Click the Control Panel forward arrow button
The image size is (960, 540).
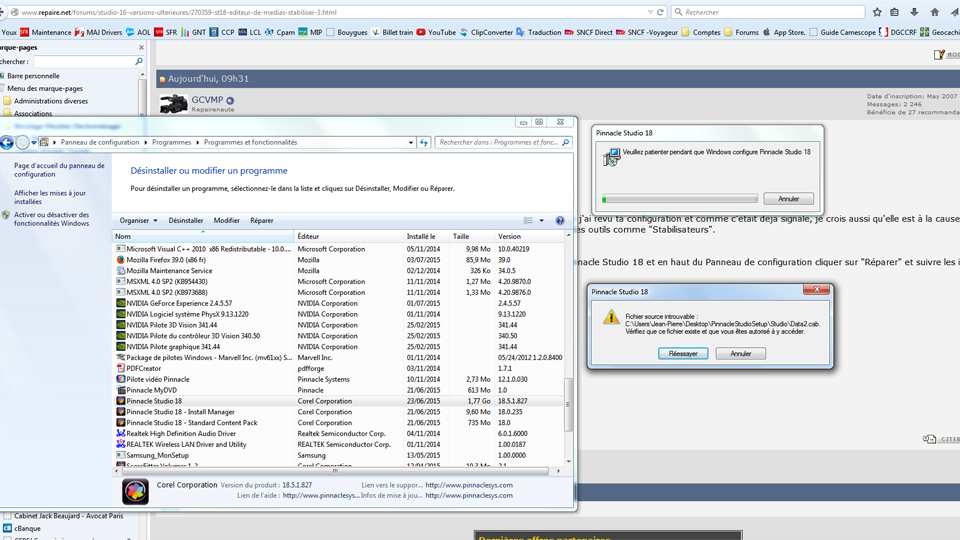[x=23, y=143]
